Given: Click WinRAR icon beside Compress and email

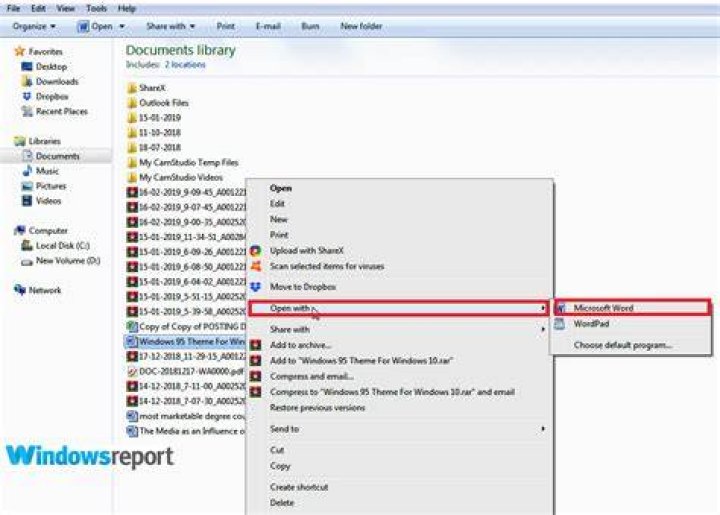Looking at the screenshot, I should pyautogui.click(x=255, y=376).
